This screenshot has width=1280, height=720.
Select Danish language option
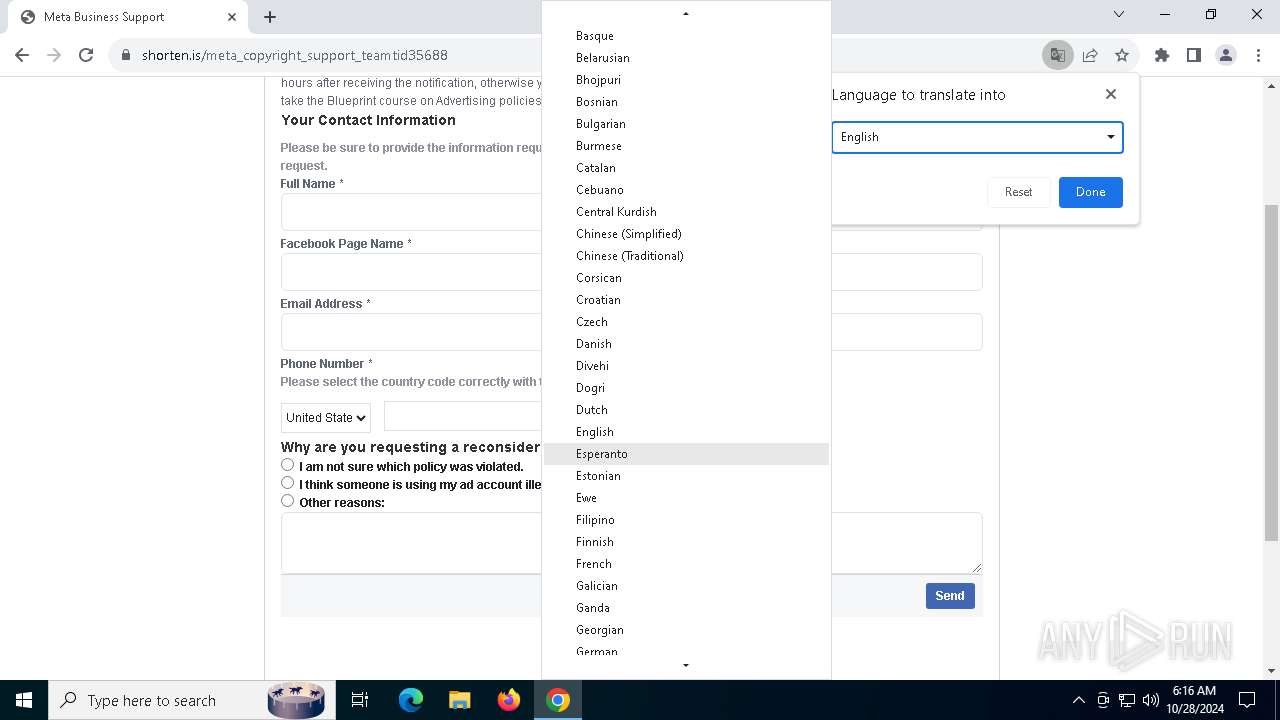tap(686, 344)
